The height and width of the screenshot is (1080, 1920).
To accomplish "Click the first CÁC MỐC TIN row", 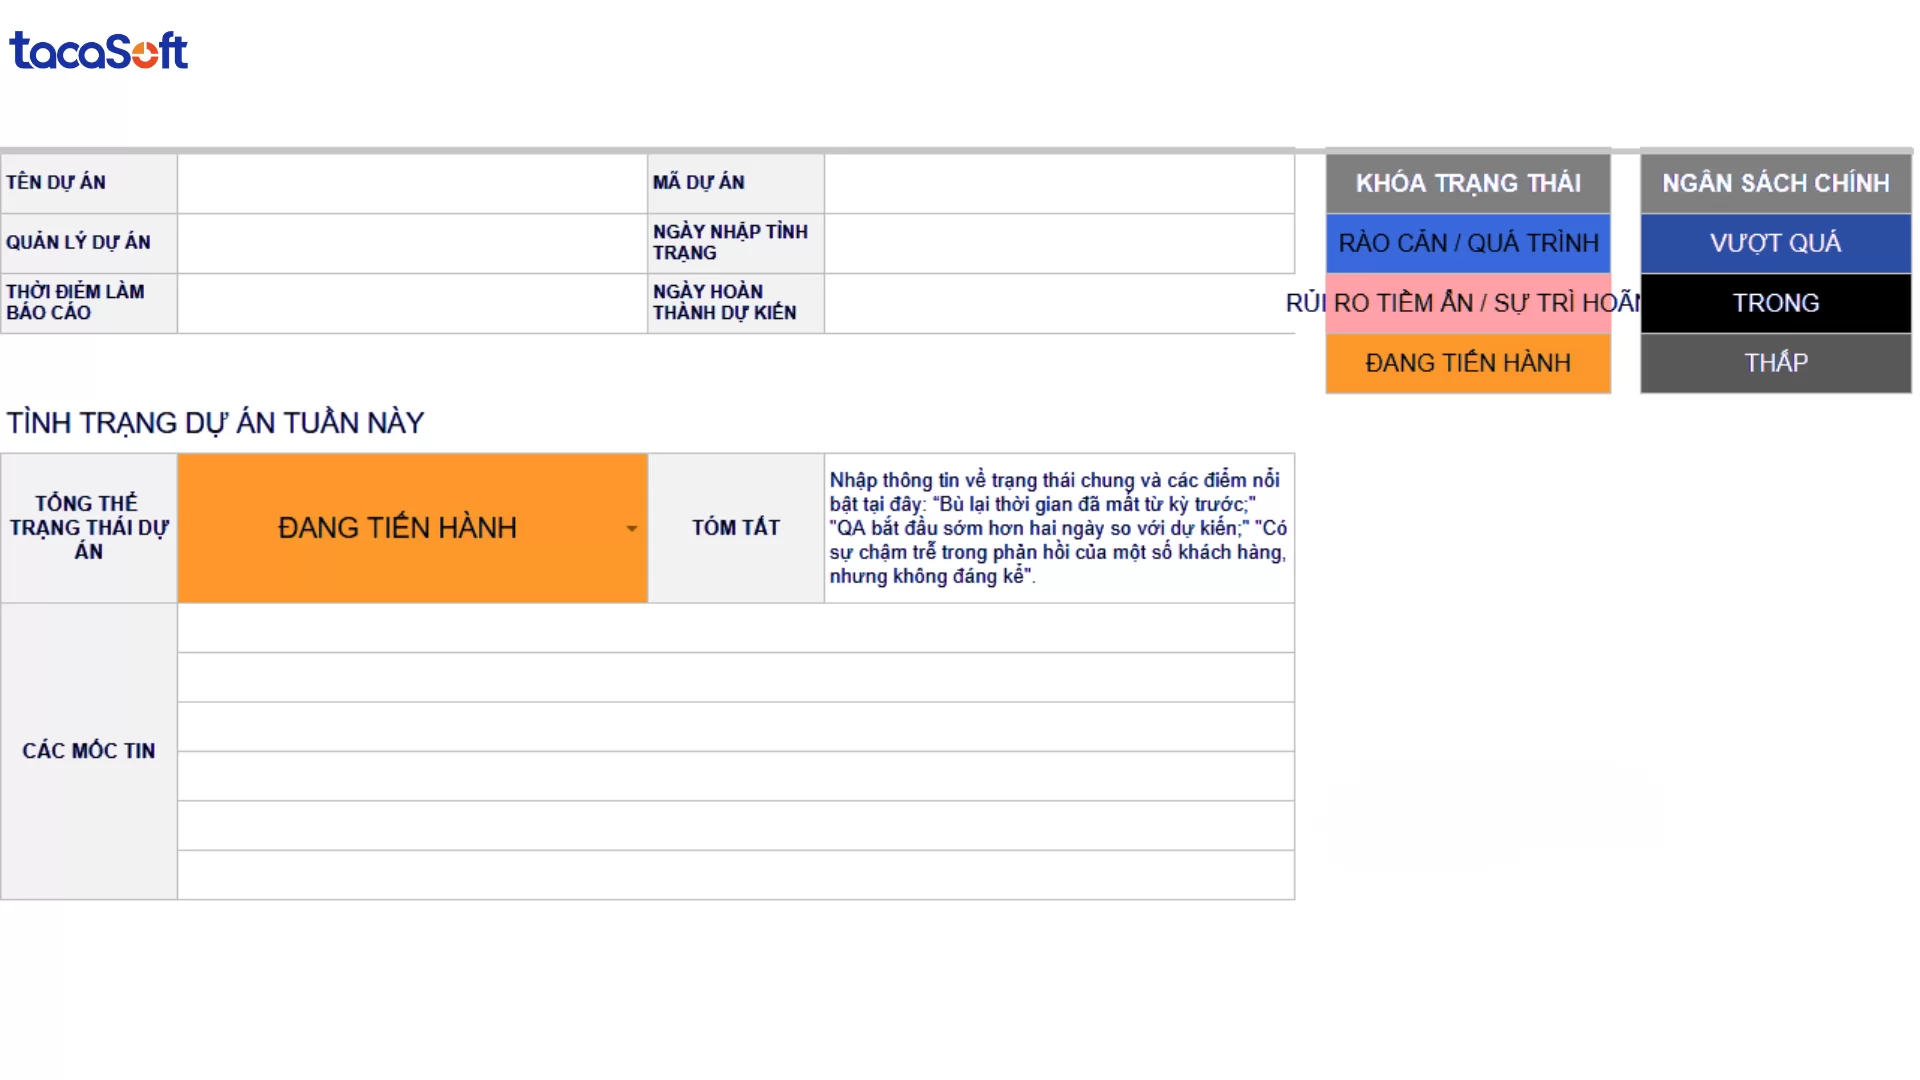I will click(x=735, y=628).
